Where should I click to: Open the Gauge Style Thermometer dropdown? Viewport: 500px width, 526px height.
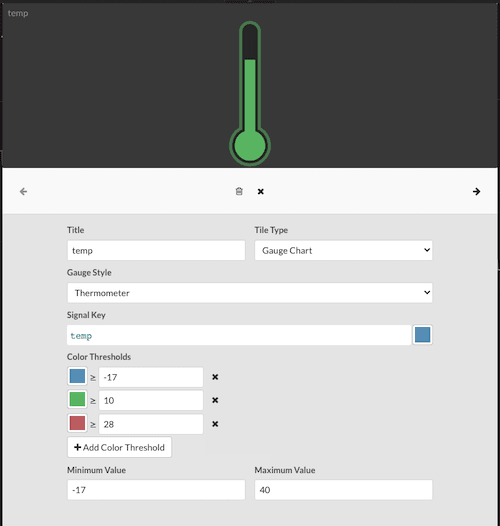coord(250,293)
